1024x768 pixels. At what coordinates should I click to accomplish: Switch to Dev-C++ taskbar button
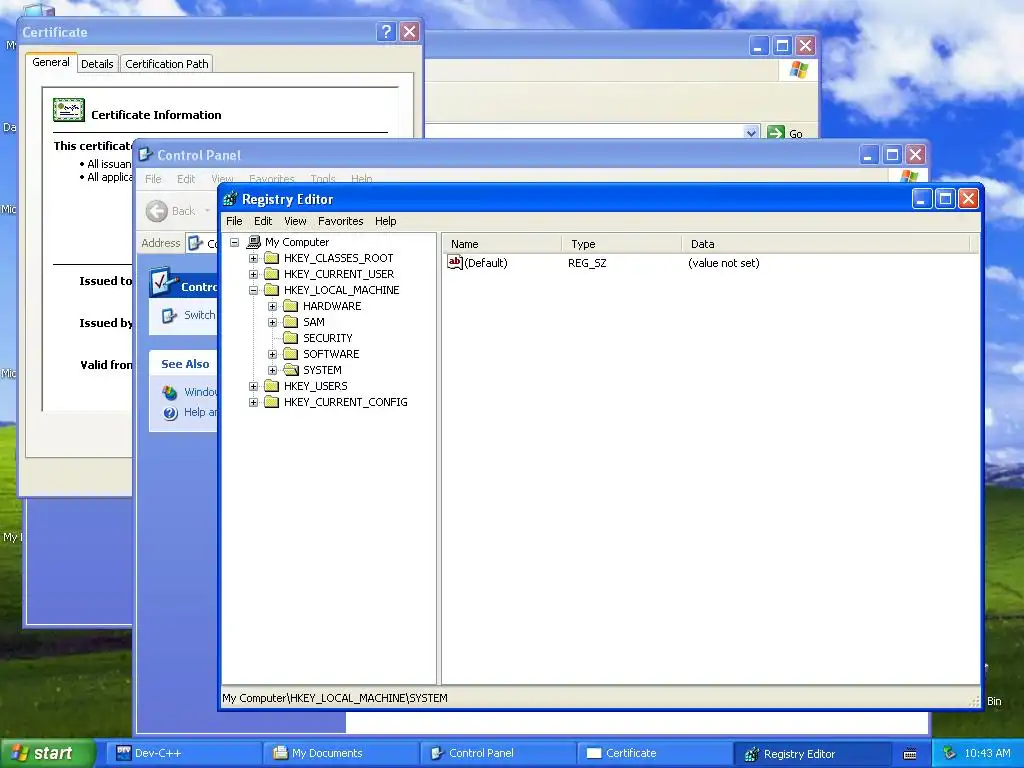[184, 753]
